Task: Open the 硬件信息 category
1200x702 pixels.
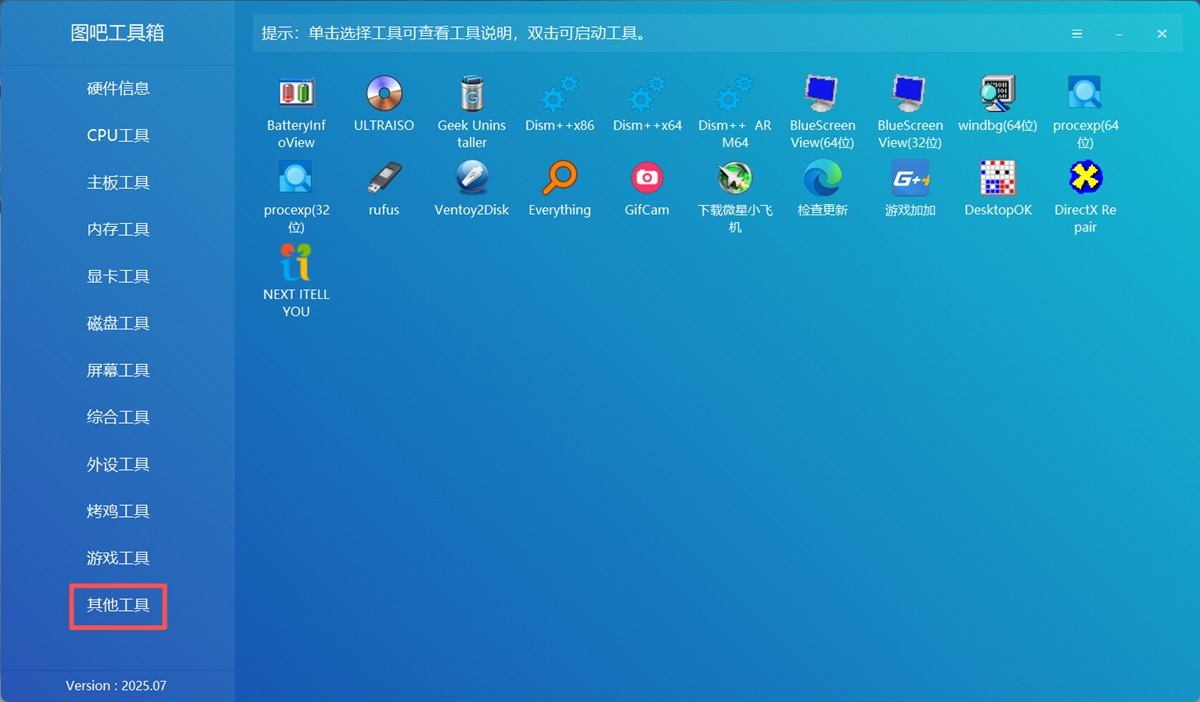Action: pyautogui.click(x=118, y=88)
